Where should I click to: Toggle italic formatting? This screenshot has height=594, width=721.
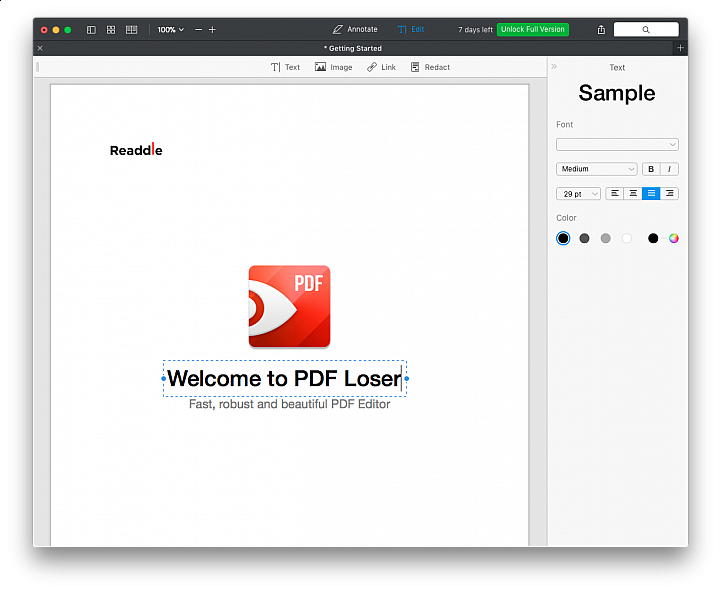coord(670,169)
